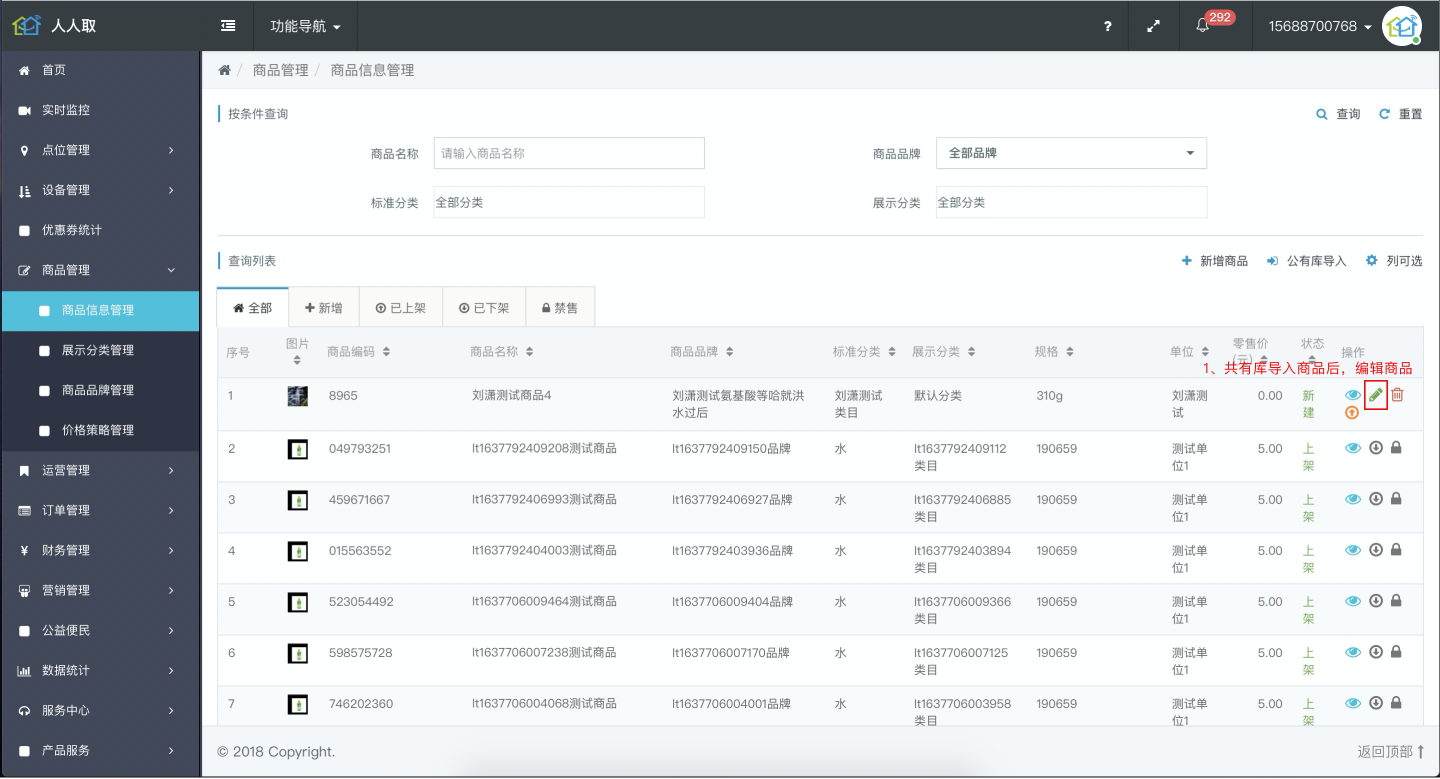Image resolution: width=1440 pixels, height=779 pixels.
Task: Open 实时监控 in the sidebar
Action: pos(100,110)
